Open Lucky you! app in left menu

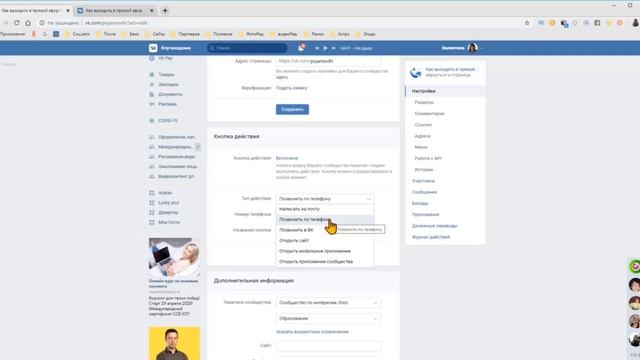169,202
